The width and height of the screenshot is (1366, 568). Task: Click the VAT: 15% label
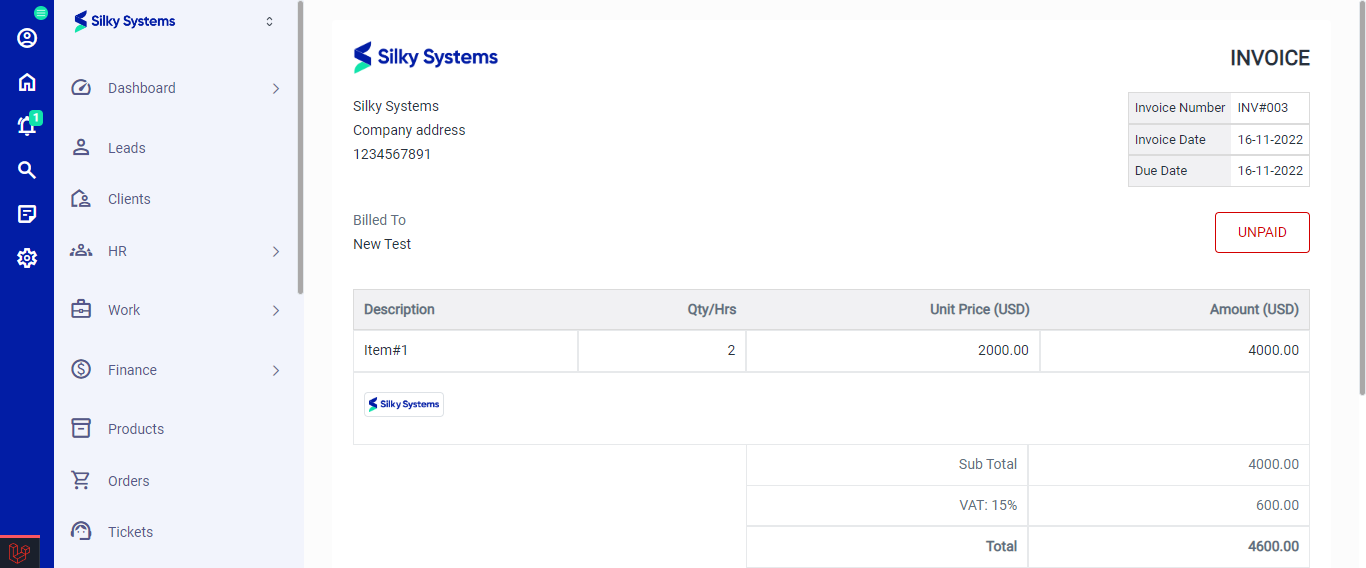[x=988, y=506]
